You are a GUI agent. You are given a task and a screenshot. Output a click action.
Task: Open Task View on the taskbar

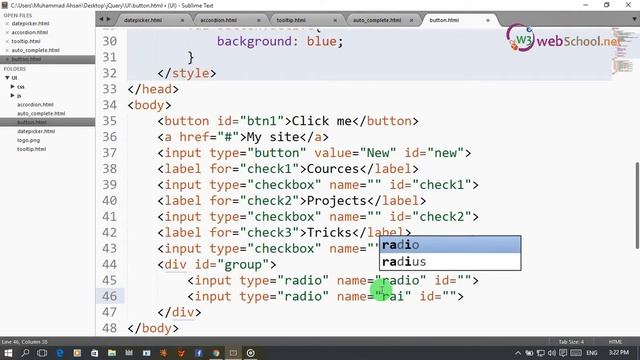pos(42,353)
